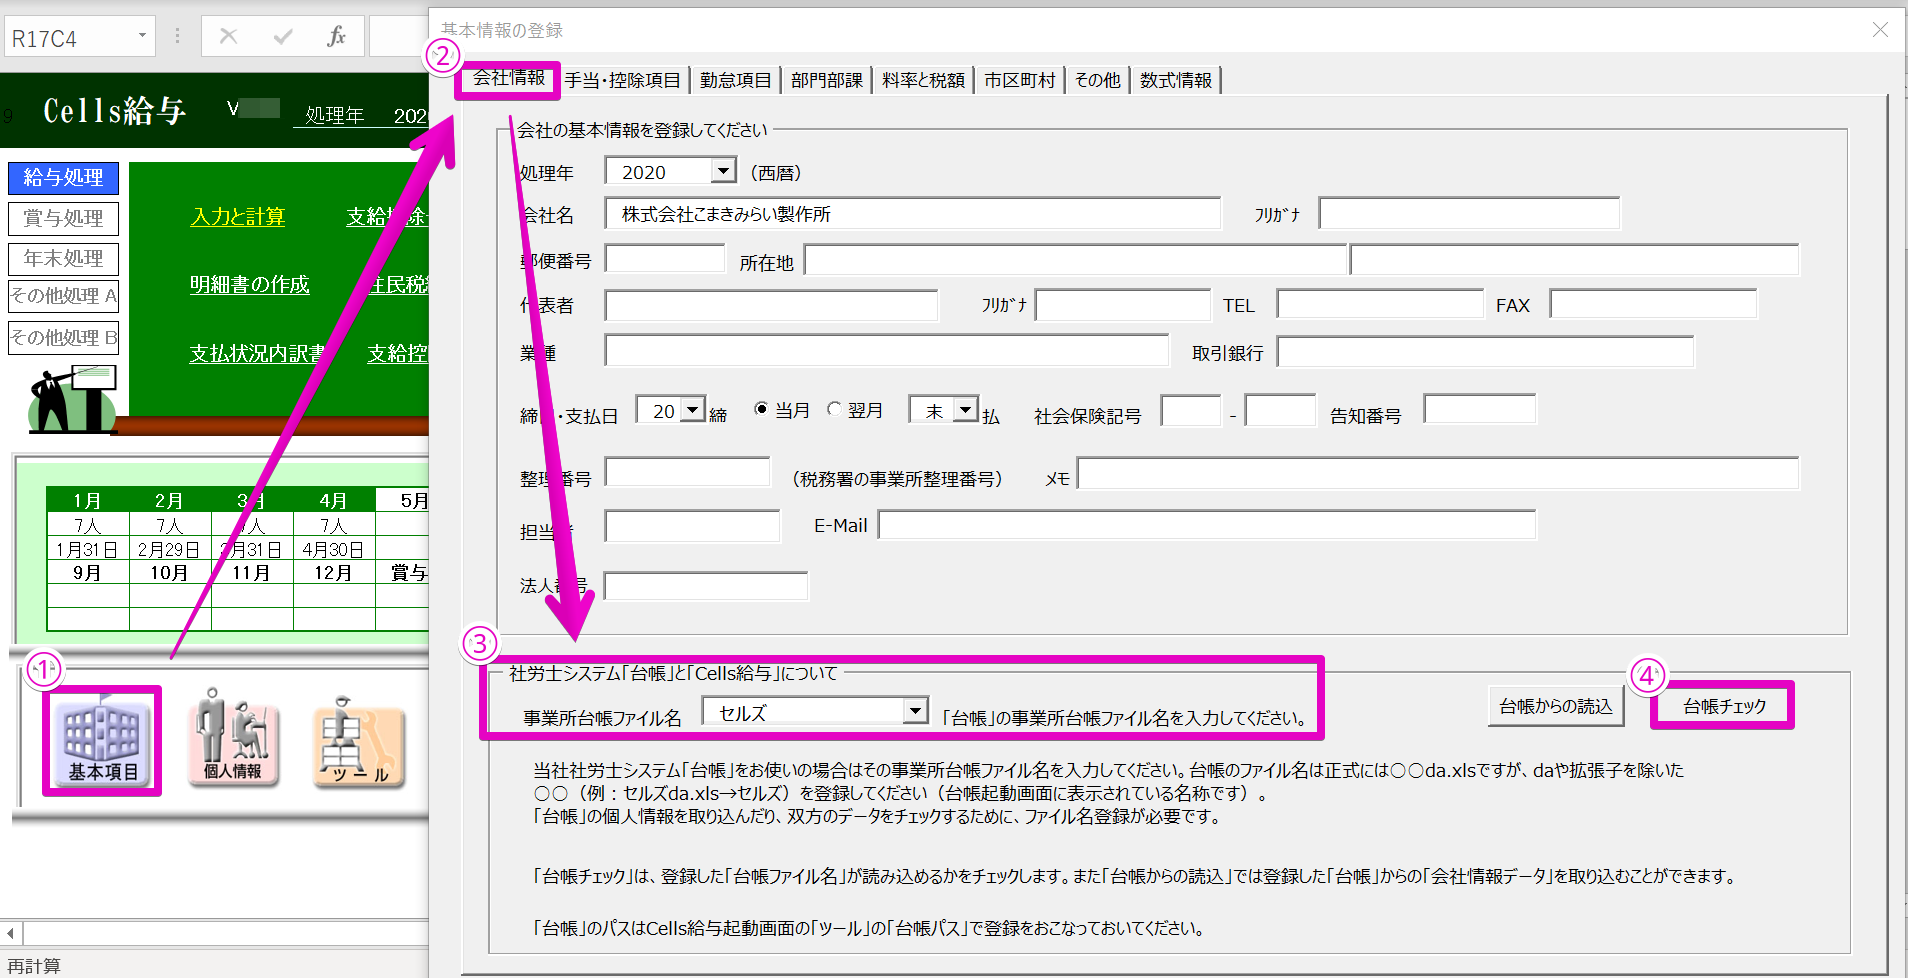
Task: Switch to the 料率と税額 tab
Action: [x=924, y=80]
